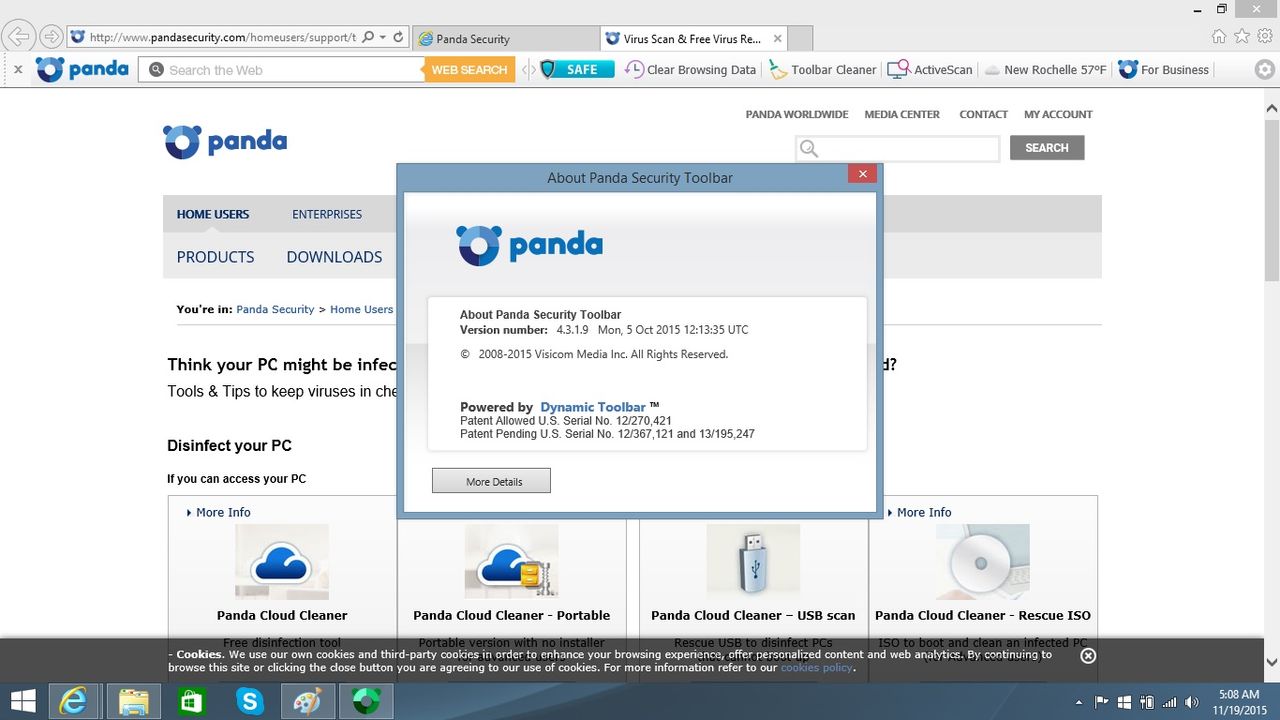Click Internet Explorer on the taskbar
The image size is (1280, 720).
[x=73, y=701]
